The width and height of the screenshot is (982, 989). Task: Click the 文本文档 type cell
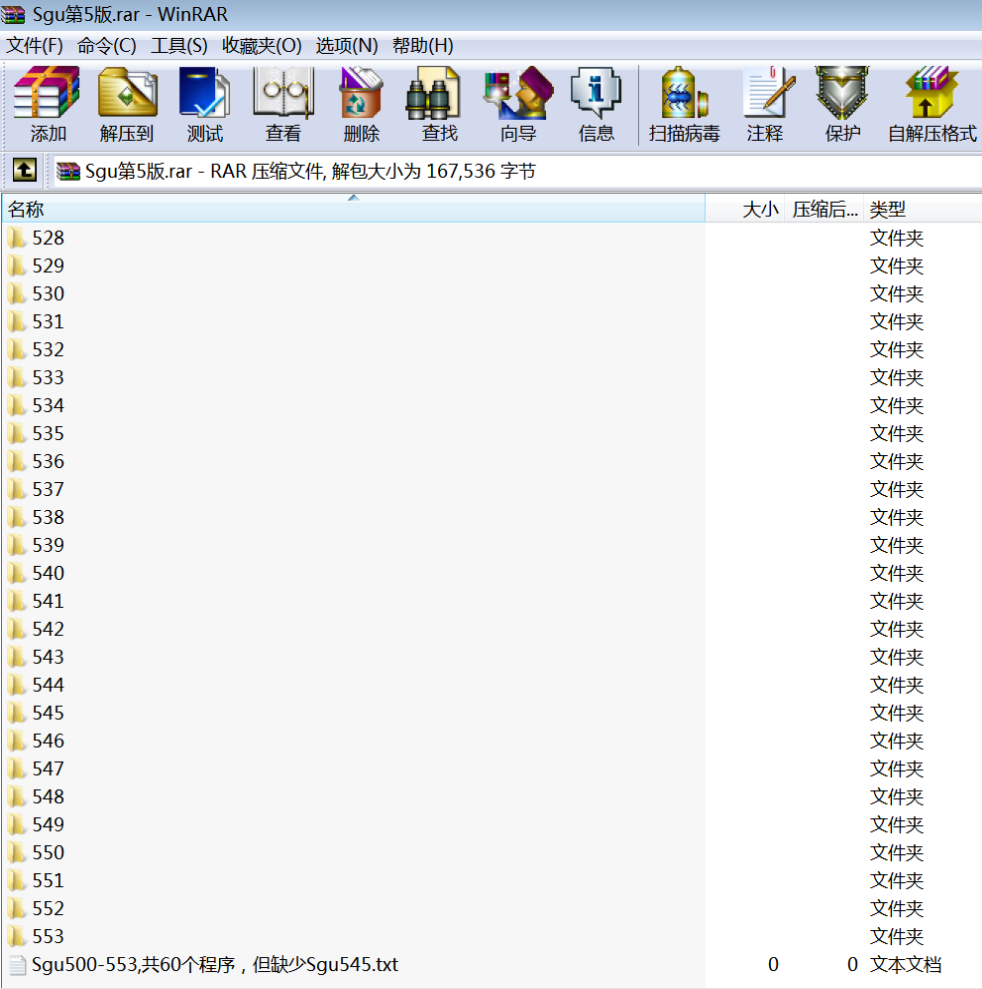[906, 964]
